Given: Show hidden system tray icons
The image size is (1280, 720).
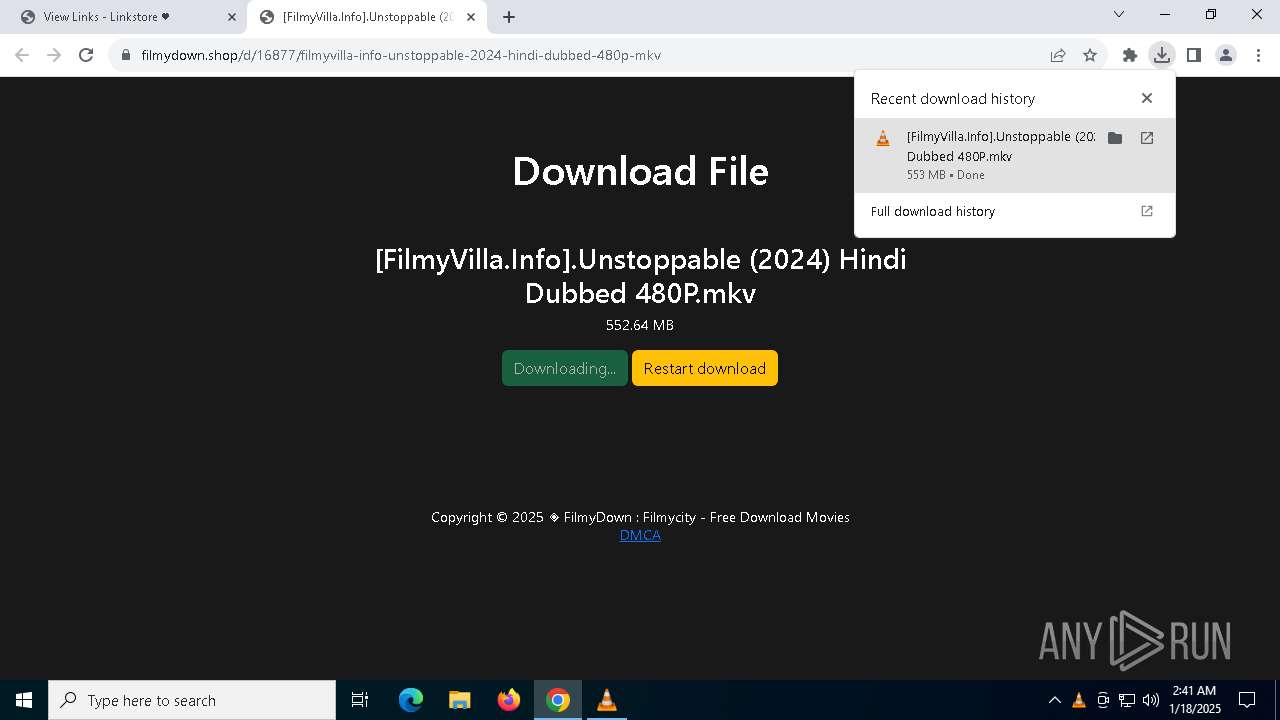Looking at the screenshot, I should tap(1054, 700).
